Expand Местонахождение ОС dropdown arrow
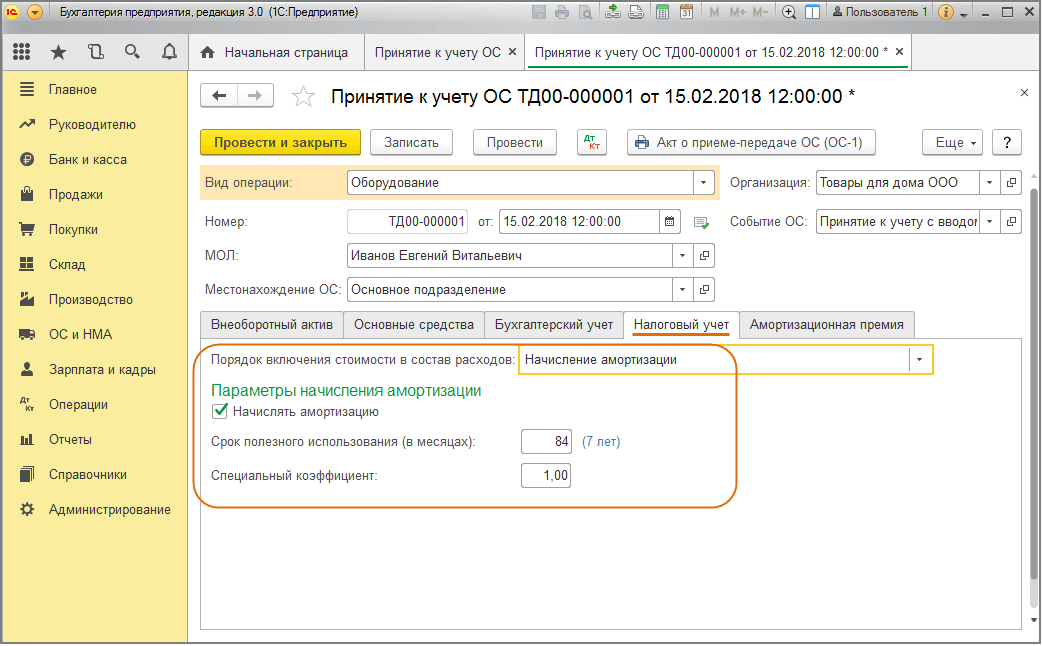This screenshot has width=1042, height=646. (682, 289)
